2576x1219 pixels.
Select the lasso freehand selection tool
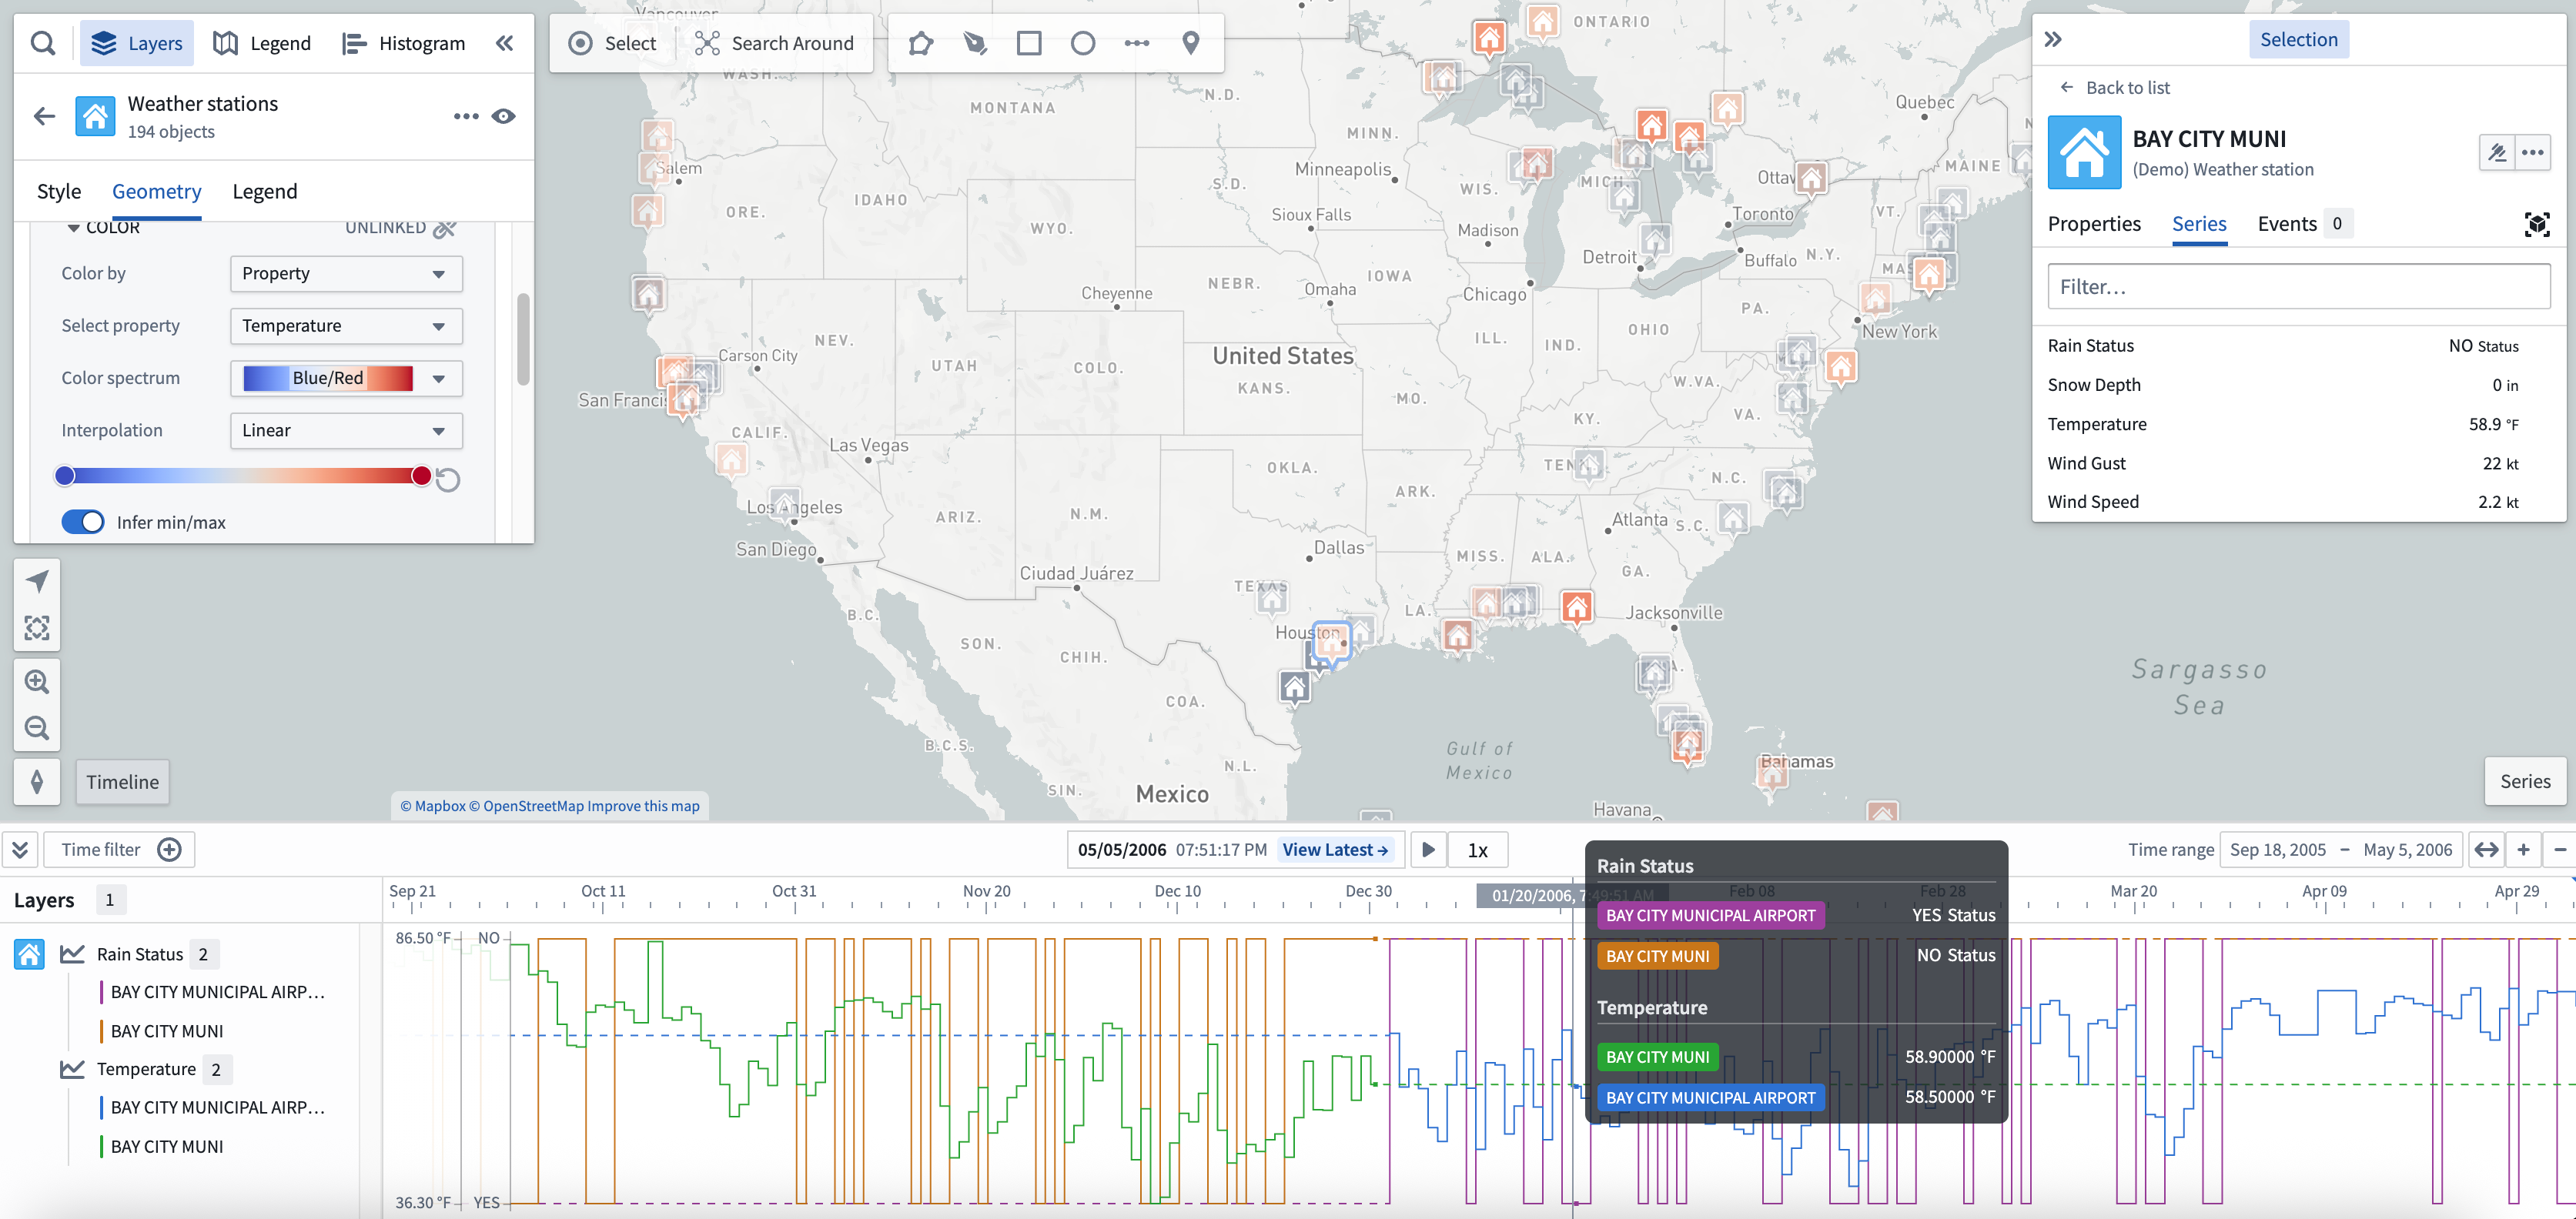pos(975,43)
